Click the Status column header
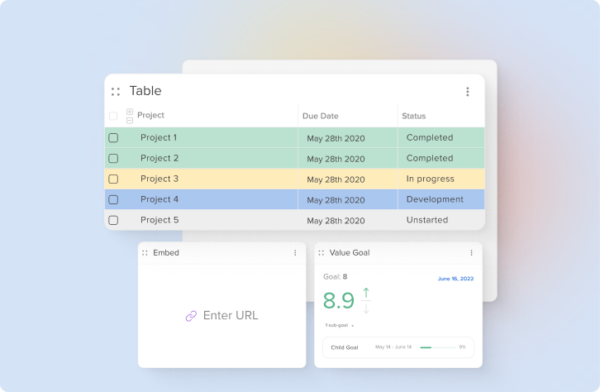 coord(414,116)
